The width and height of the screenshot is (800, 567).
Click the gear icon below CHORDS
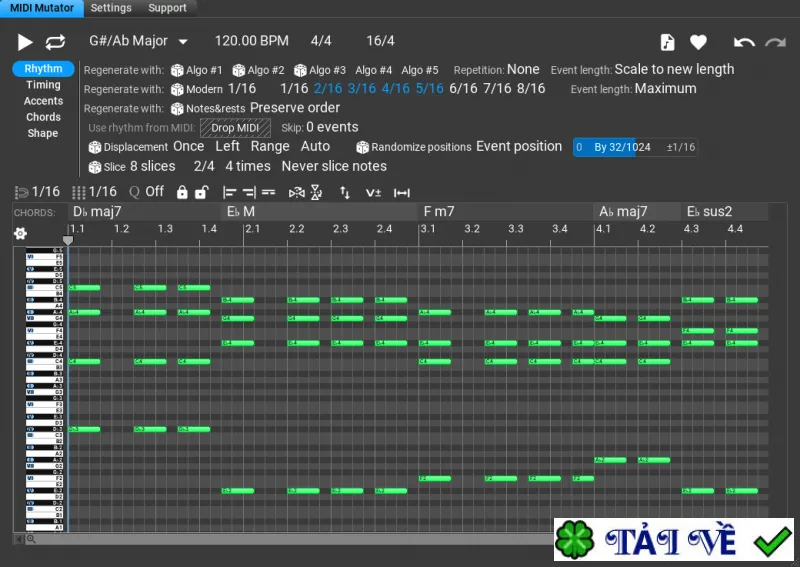click(20, 234)
